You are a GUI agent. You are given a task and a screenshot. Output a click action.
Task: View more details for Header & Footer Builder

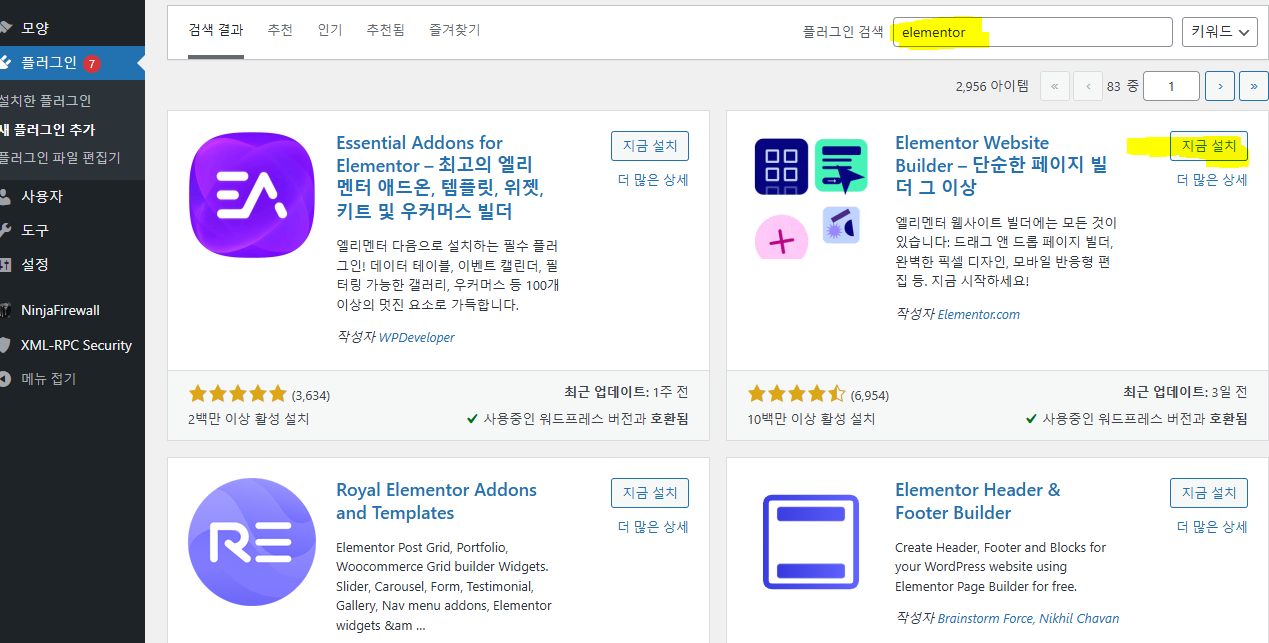1212,527
